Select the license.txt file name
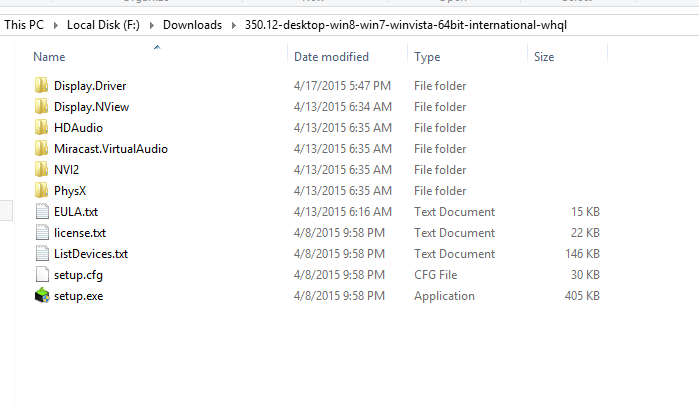699x407 pixels. point(80,233)
